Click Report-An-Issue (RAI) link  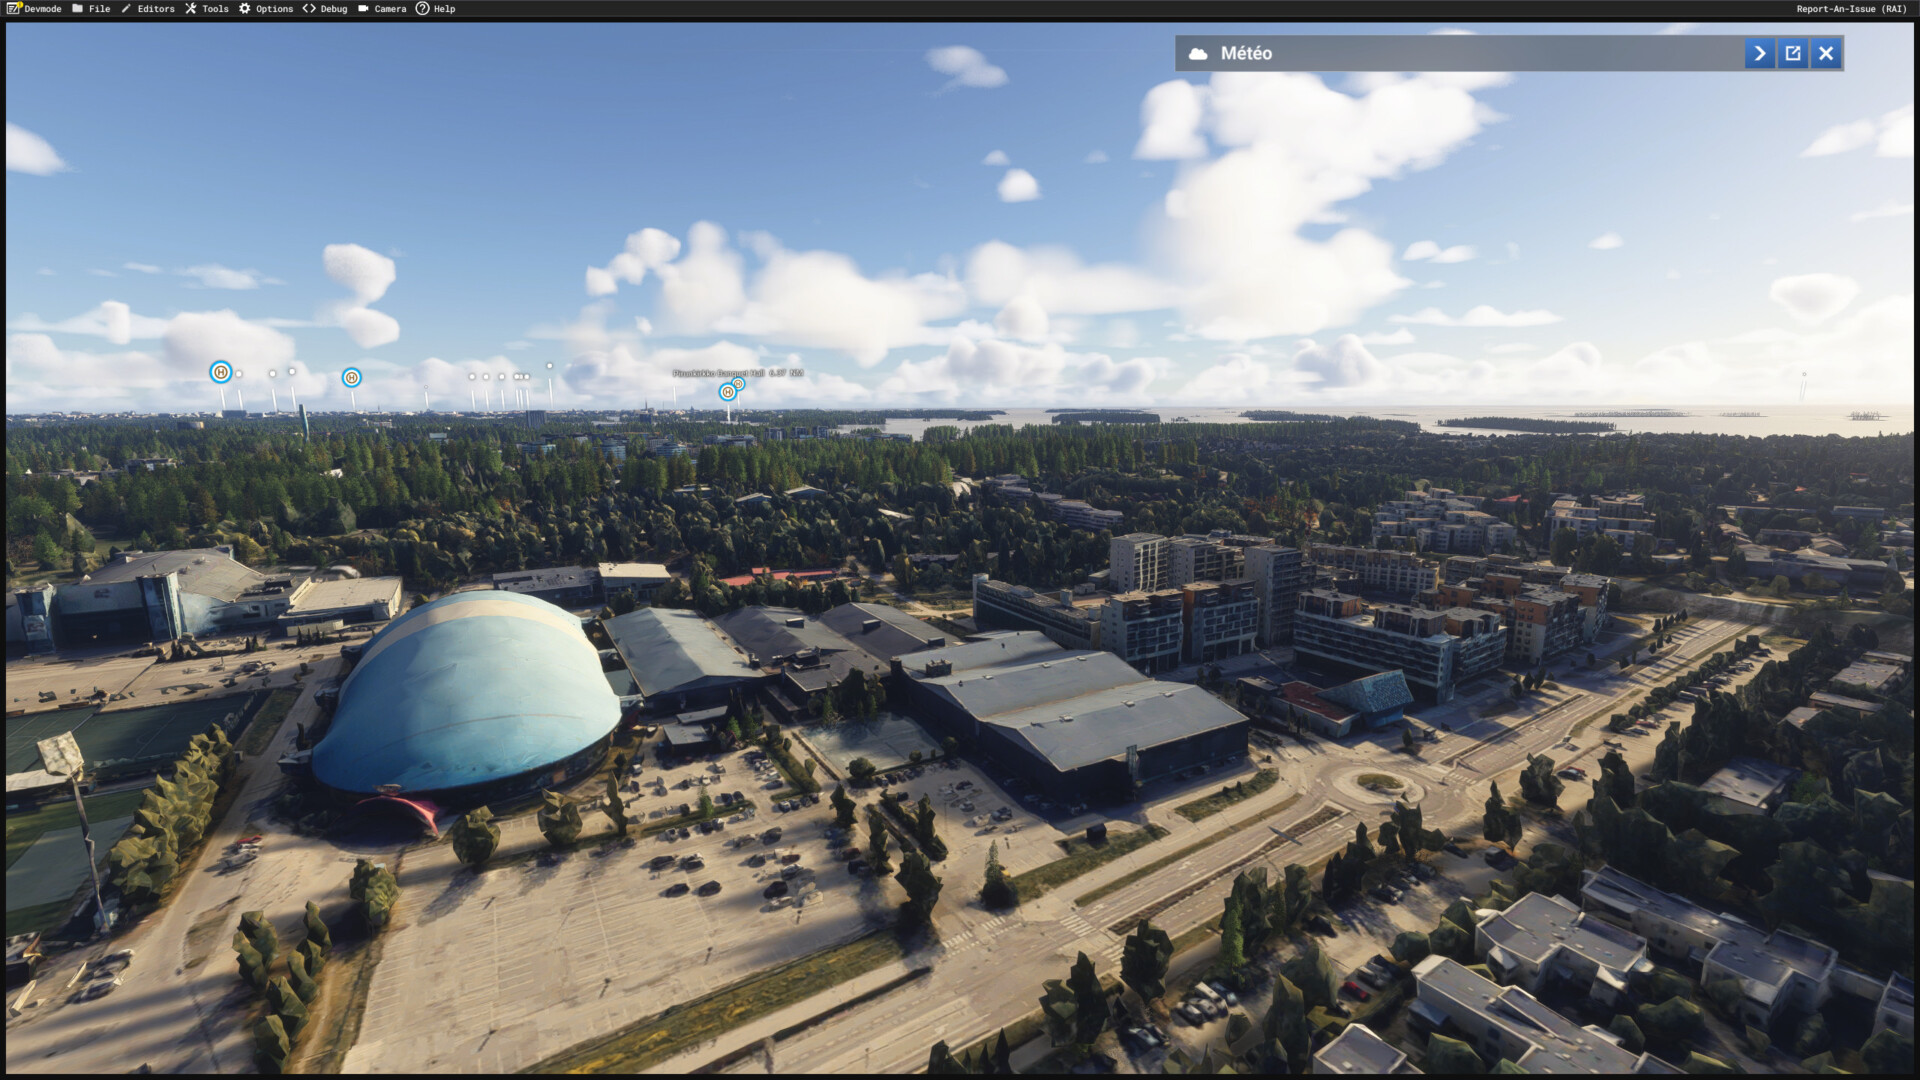pyautogui.click(x=1851, y=9)
